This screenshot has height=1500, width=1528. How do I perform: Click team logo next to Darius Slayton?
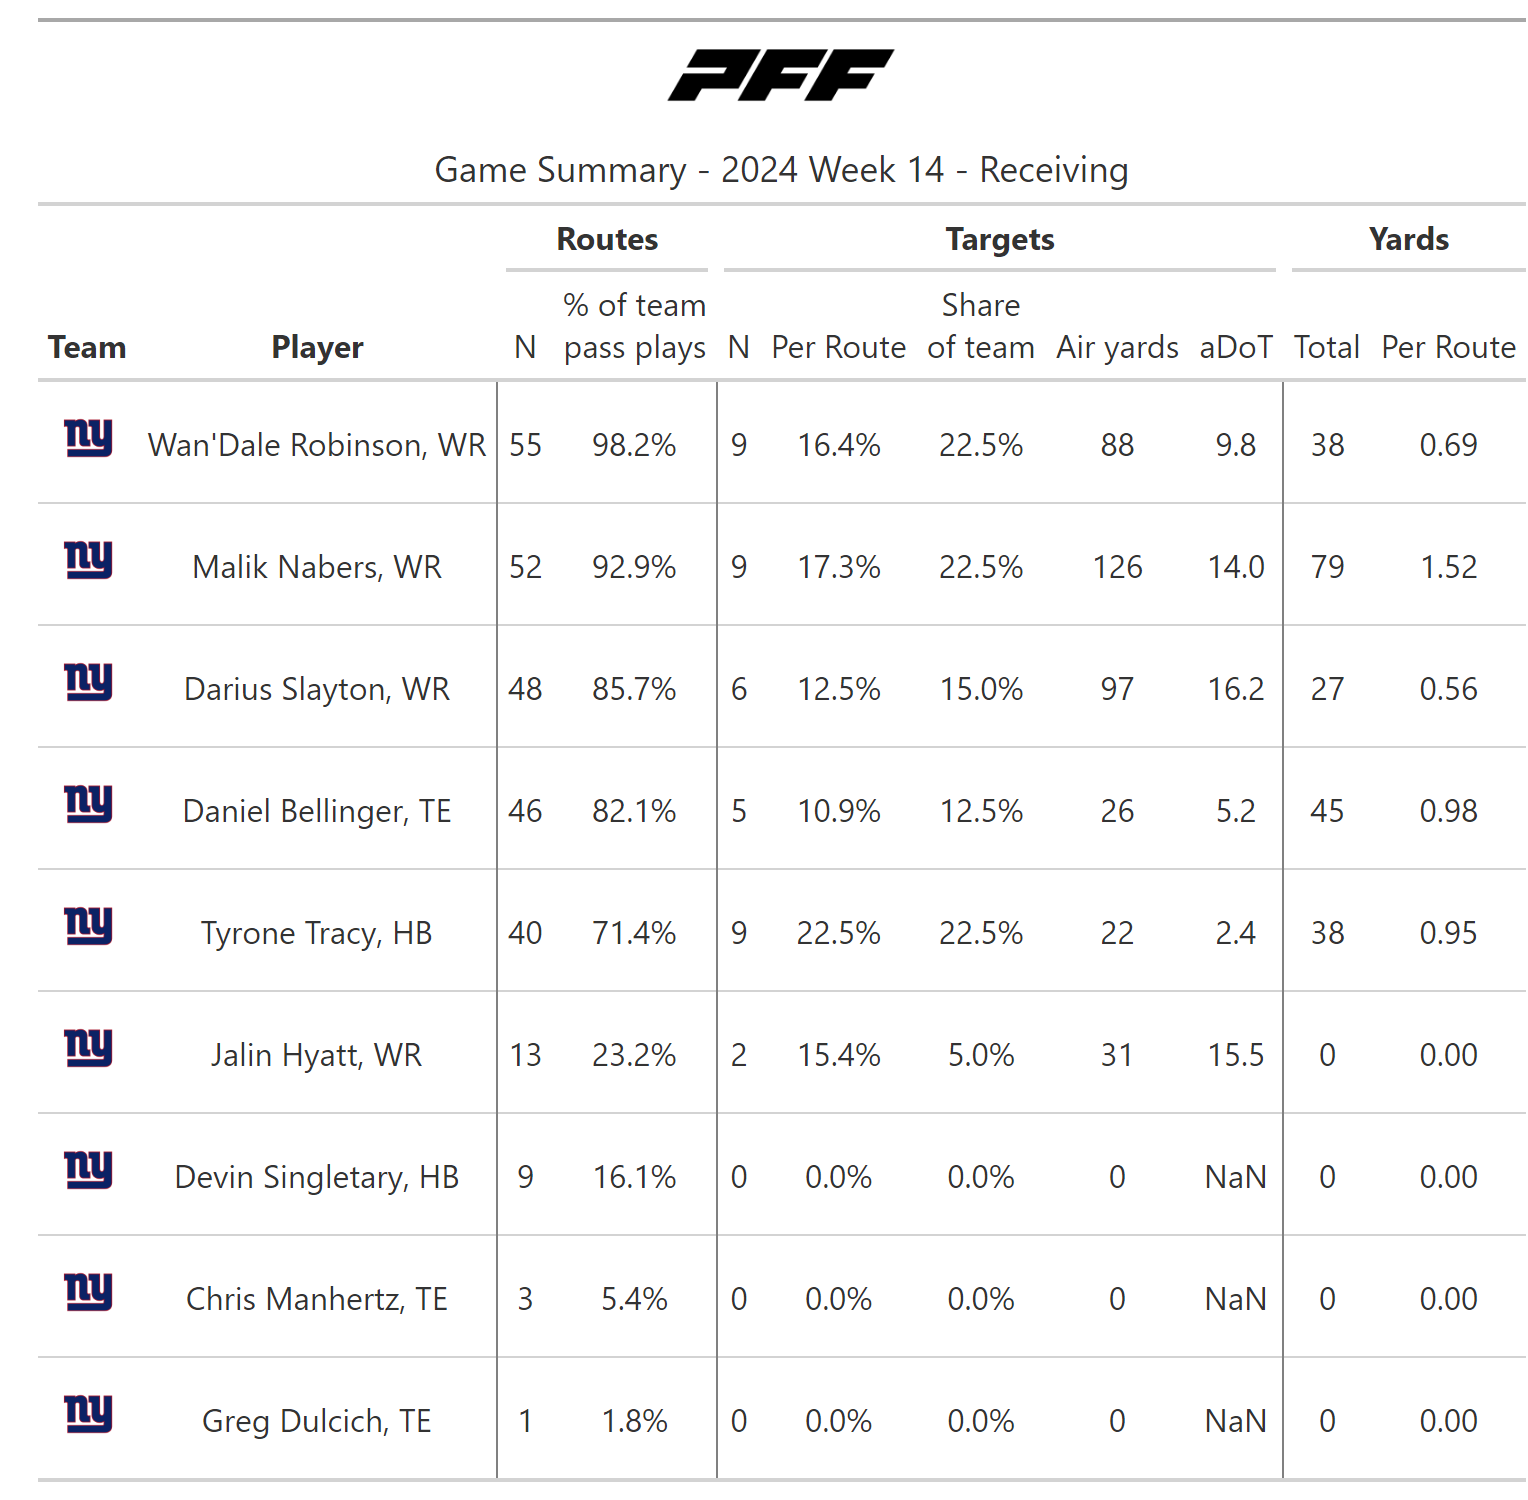[x=88, y=682]
